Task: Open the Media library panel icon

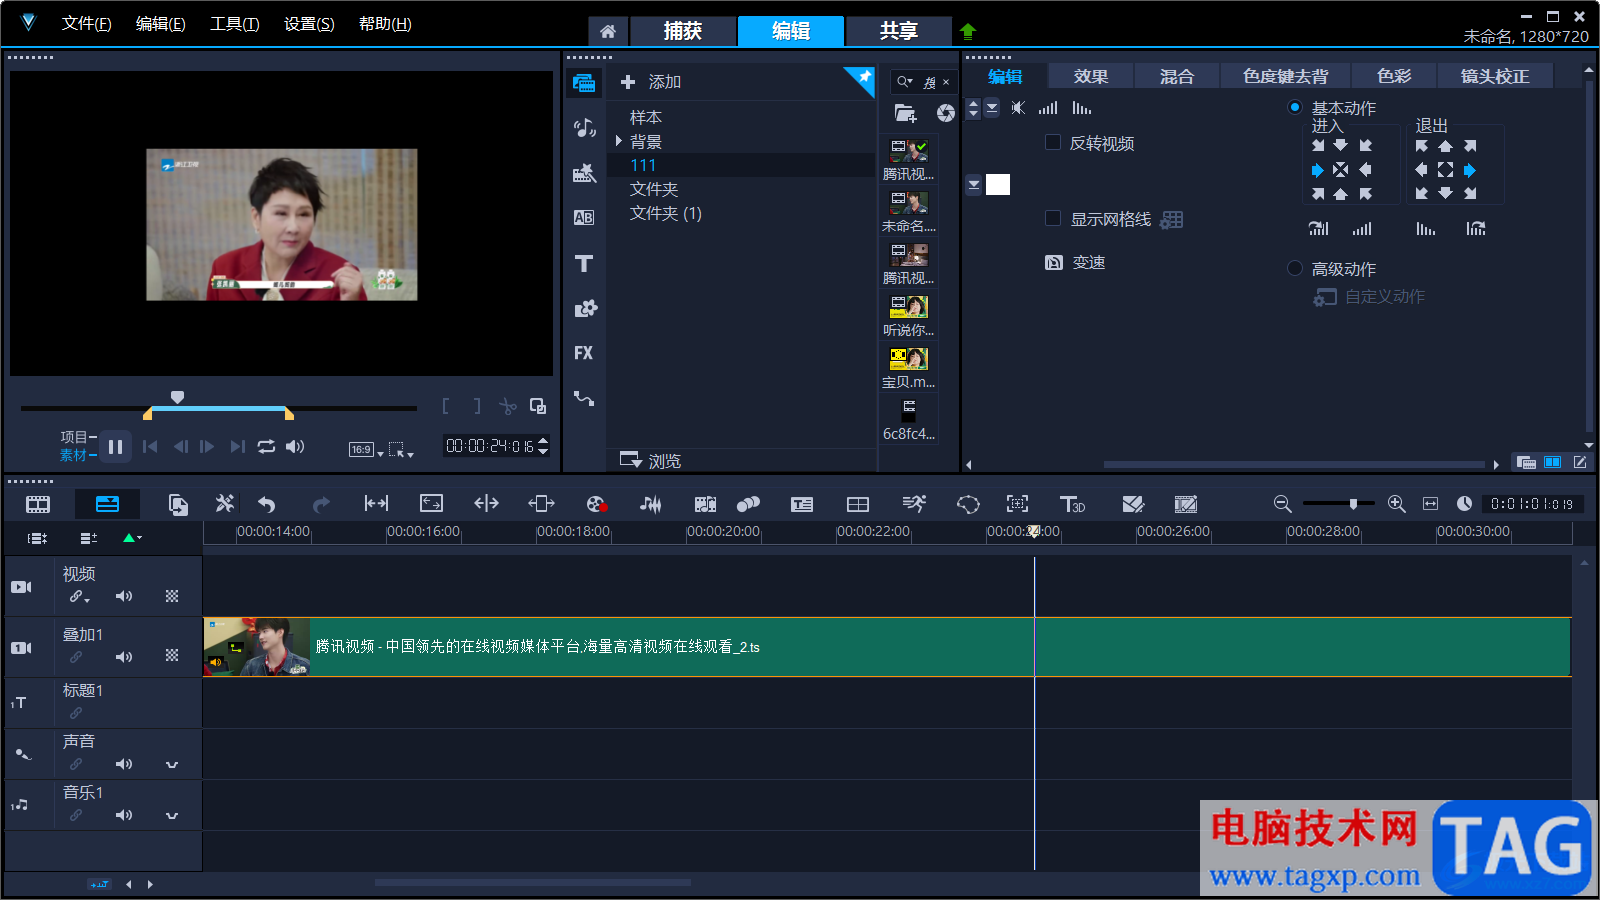Action: click(584, 83)
